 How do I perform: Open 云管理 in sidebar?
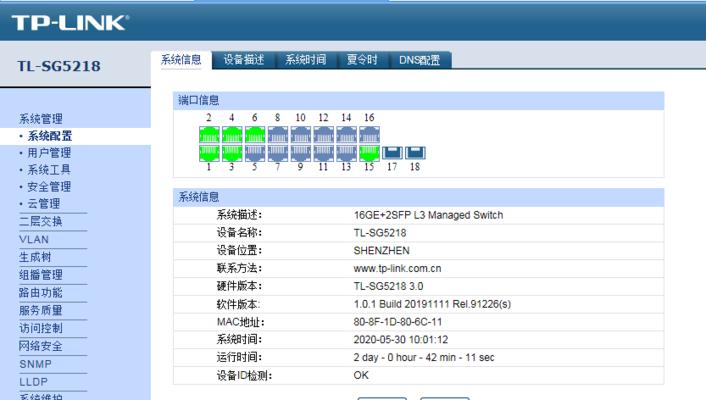[44, 204]
